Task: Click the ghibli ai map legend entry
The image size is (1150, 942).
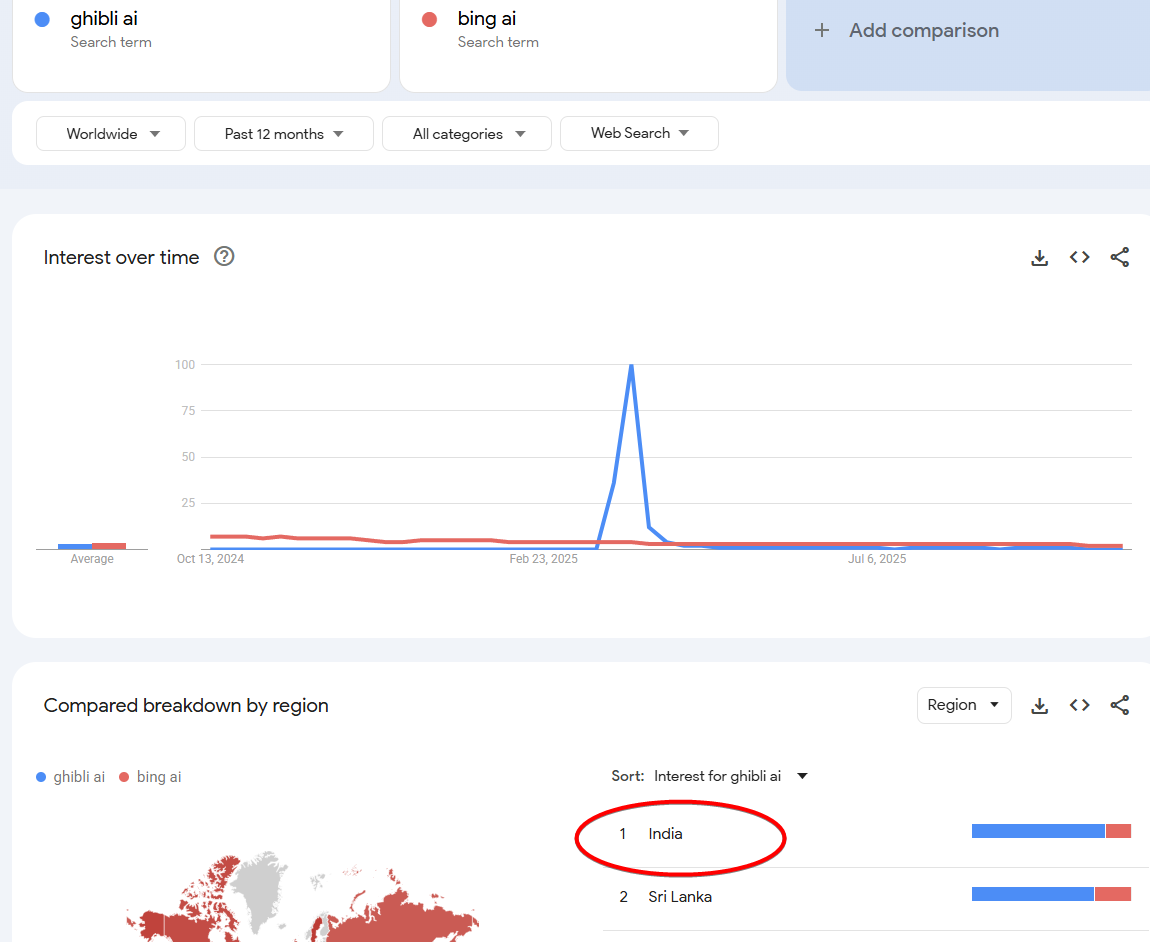Action: [x=70, y=777]
